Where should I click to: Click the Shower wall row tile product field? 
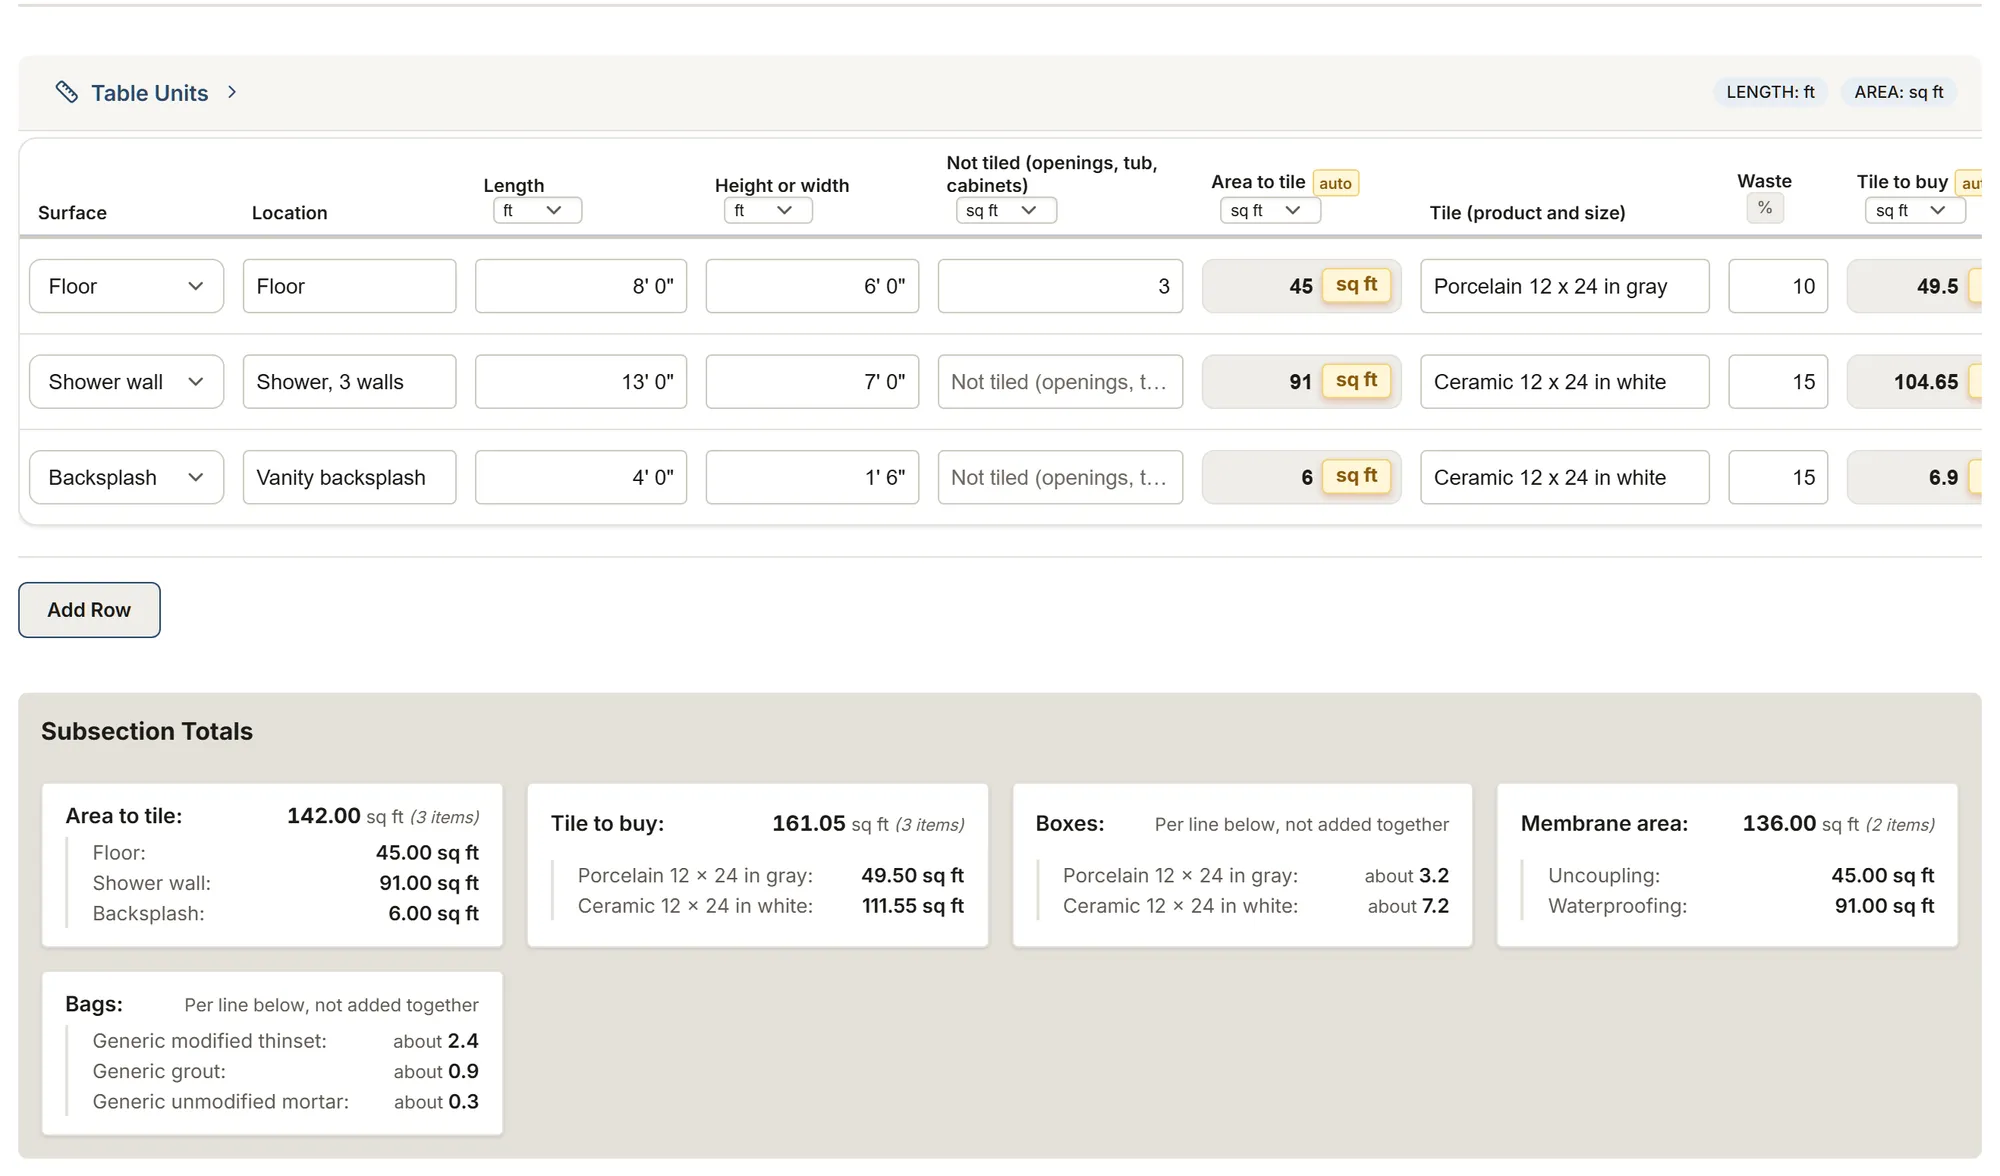click(x=1565, y=382)
